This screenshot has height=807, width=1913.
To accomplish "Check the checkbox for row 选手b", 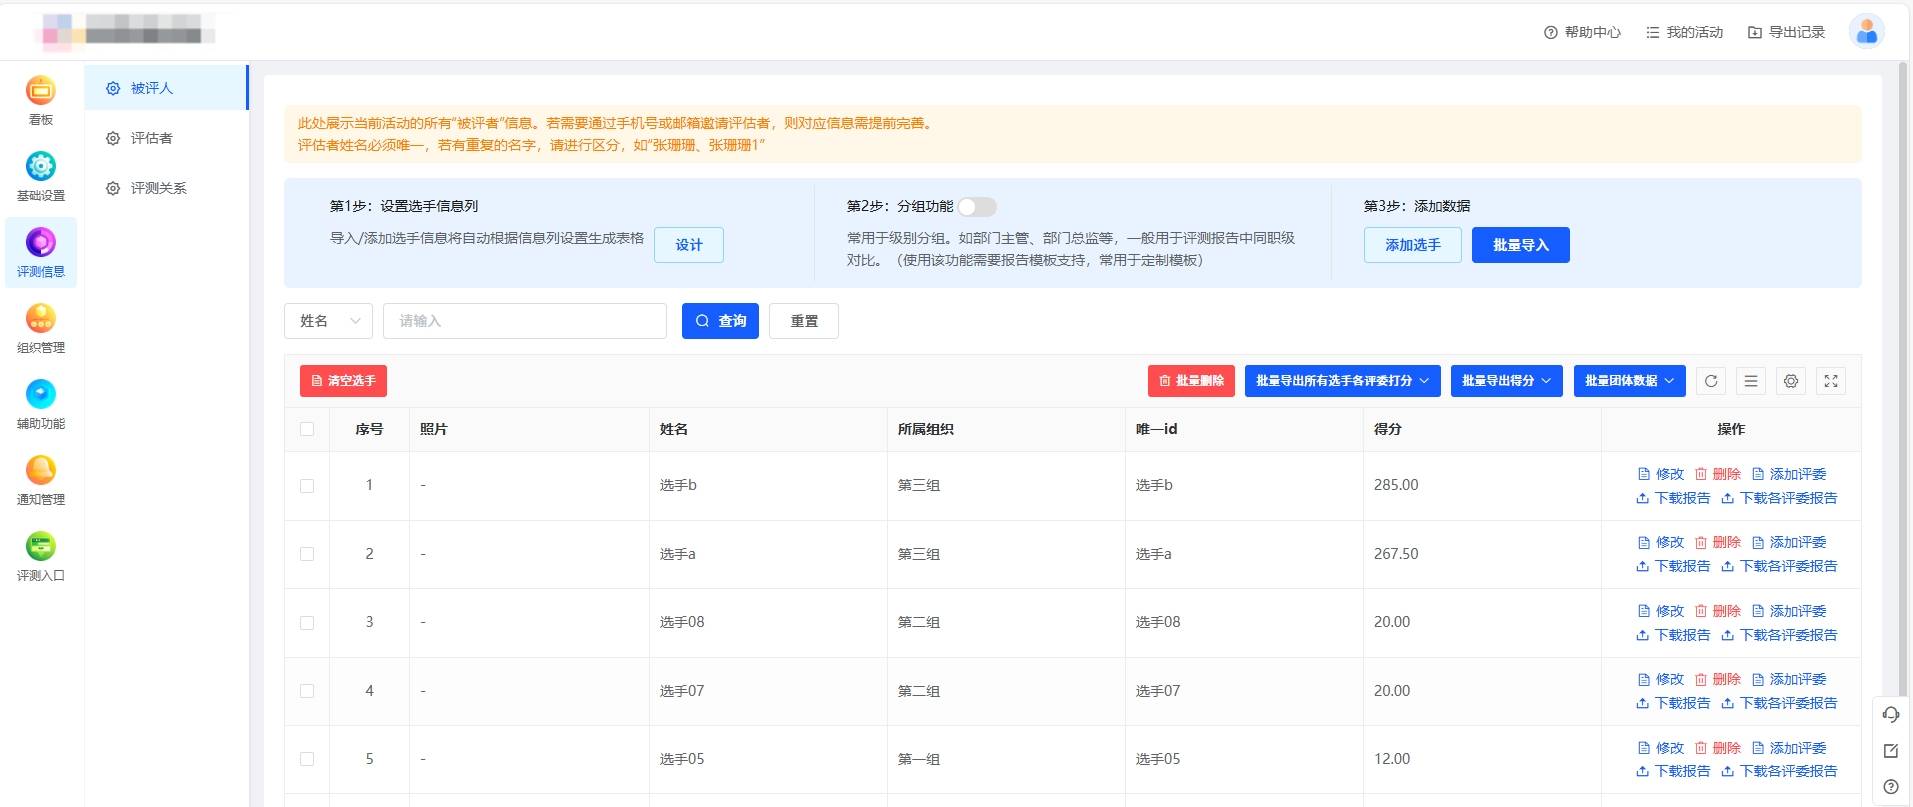I will coord(307,486).
